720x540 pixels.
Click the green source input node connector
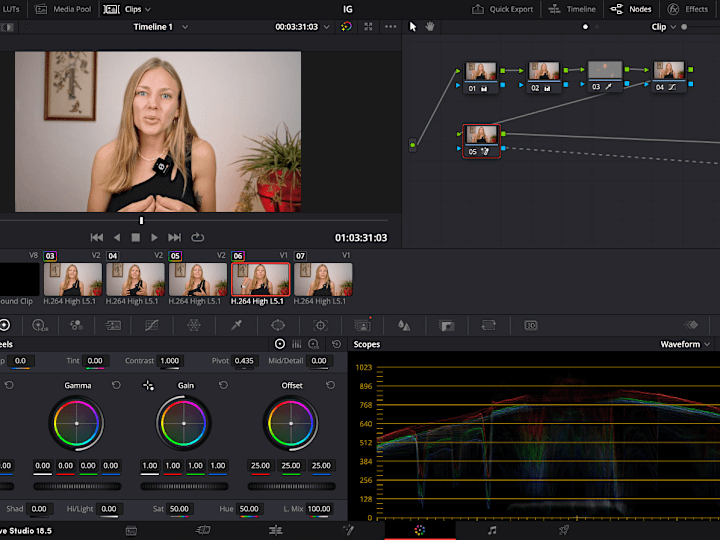(413, 145)
